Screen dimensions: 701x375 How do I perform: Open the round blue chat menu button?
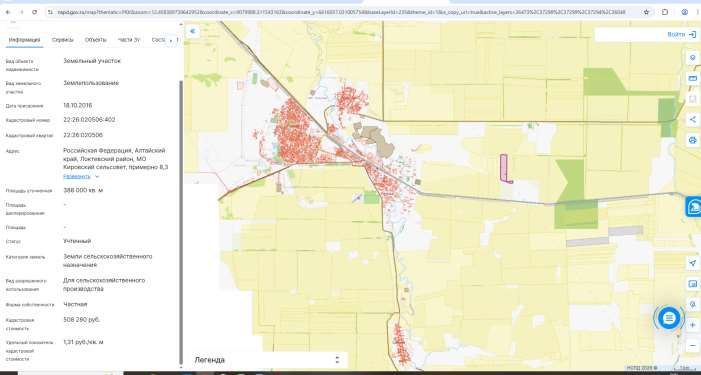[669, 318]
